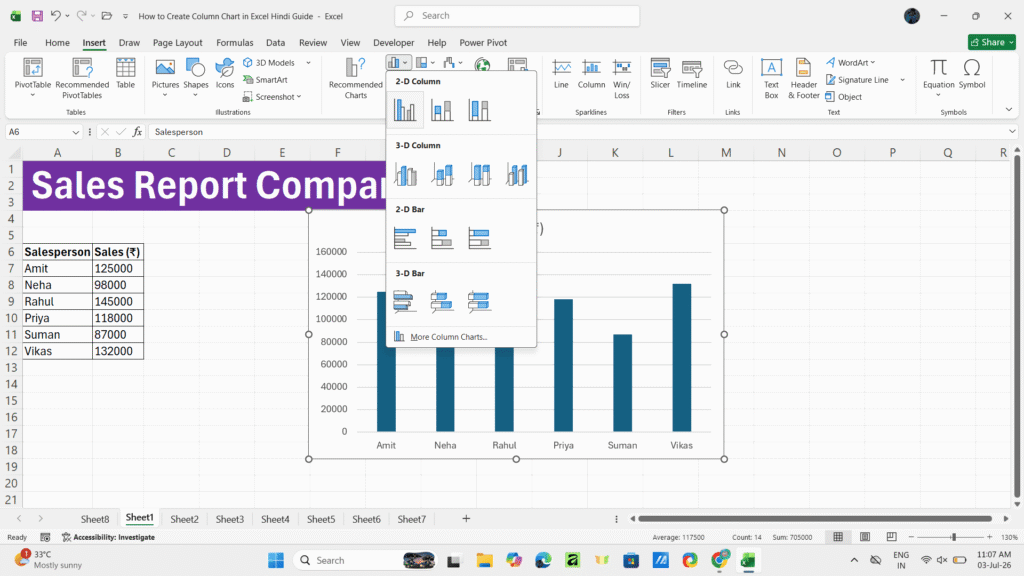Click the title bar Search box
This screenshot has height=576, width=1024.
(x=517, y=16)
